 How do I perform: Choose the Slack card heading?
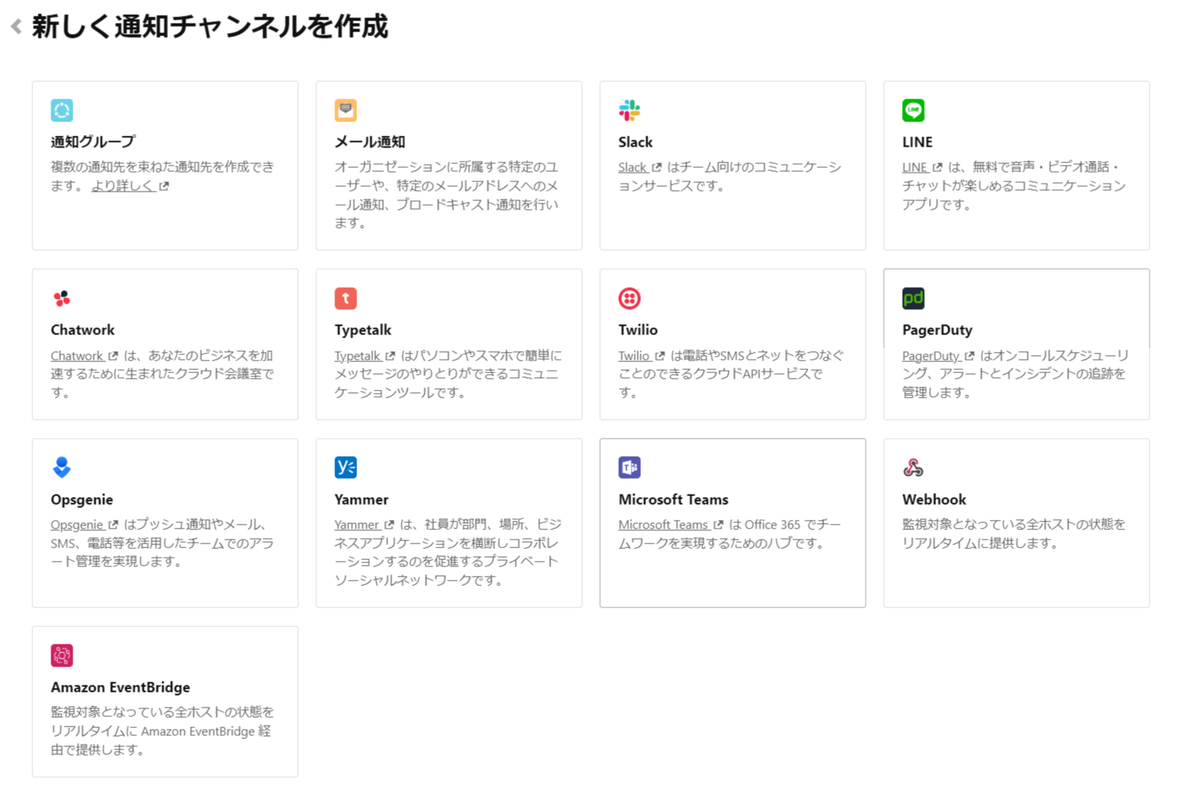click(635, 142)
